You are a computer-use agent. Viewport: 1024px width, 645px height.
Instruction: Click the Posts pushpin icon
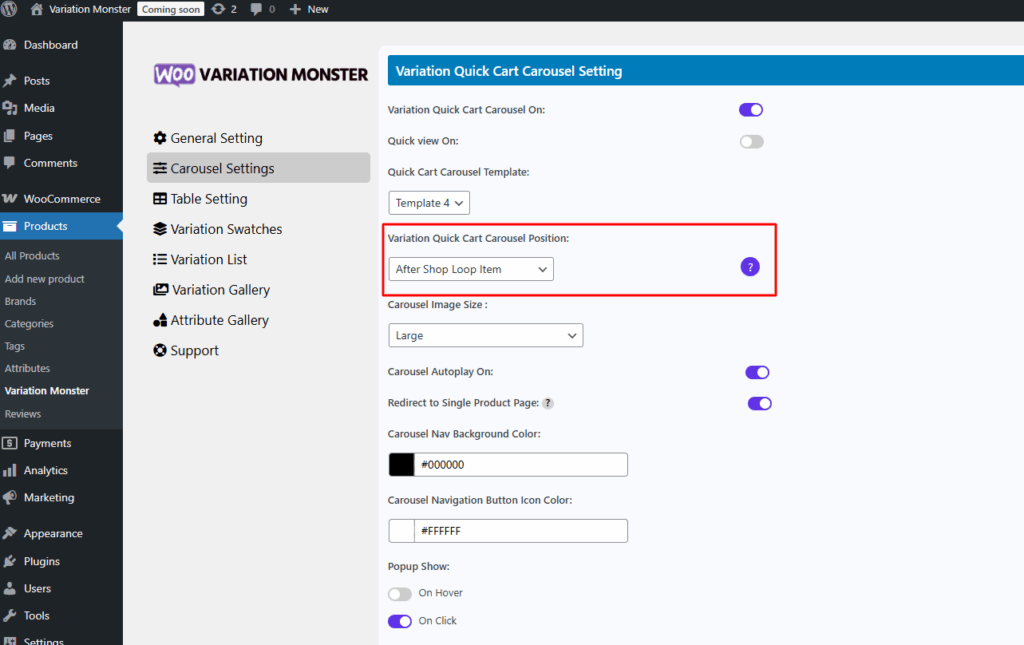[x=10, y=80]
